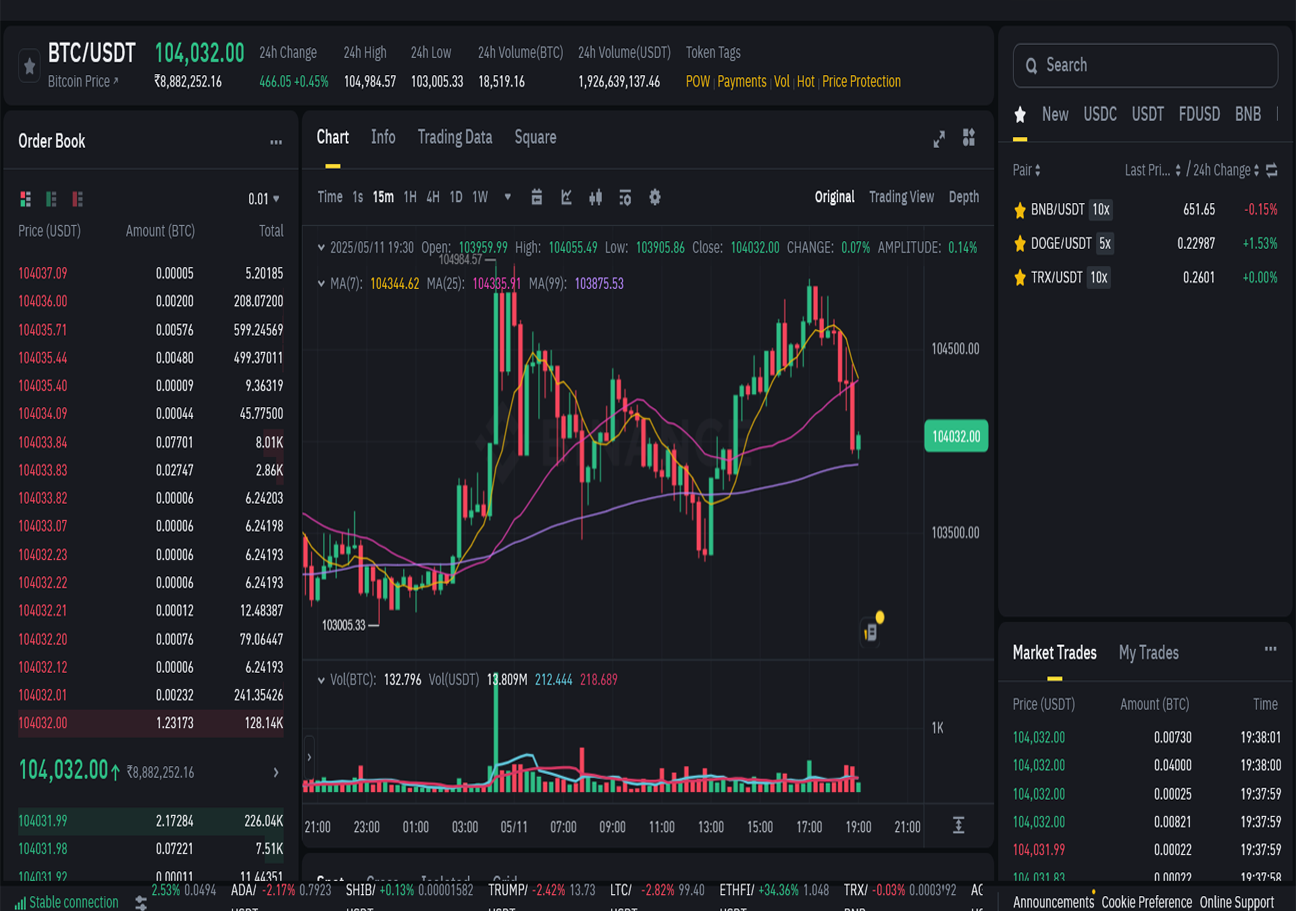The width and height of the screenshot is (1296, 911).
Task: Select the USDC market tab
Action: click(x=1100, y=115)
